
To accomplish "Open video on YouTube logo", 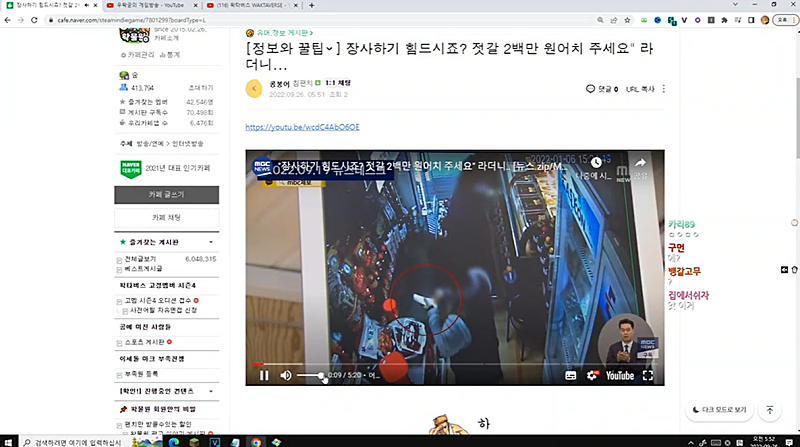I will (x=619, y=376).
